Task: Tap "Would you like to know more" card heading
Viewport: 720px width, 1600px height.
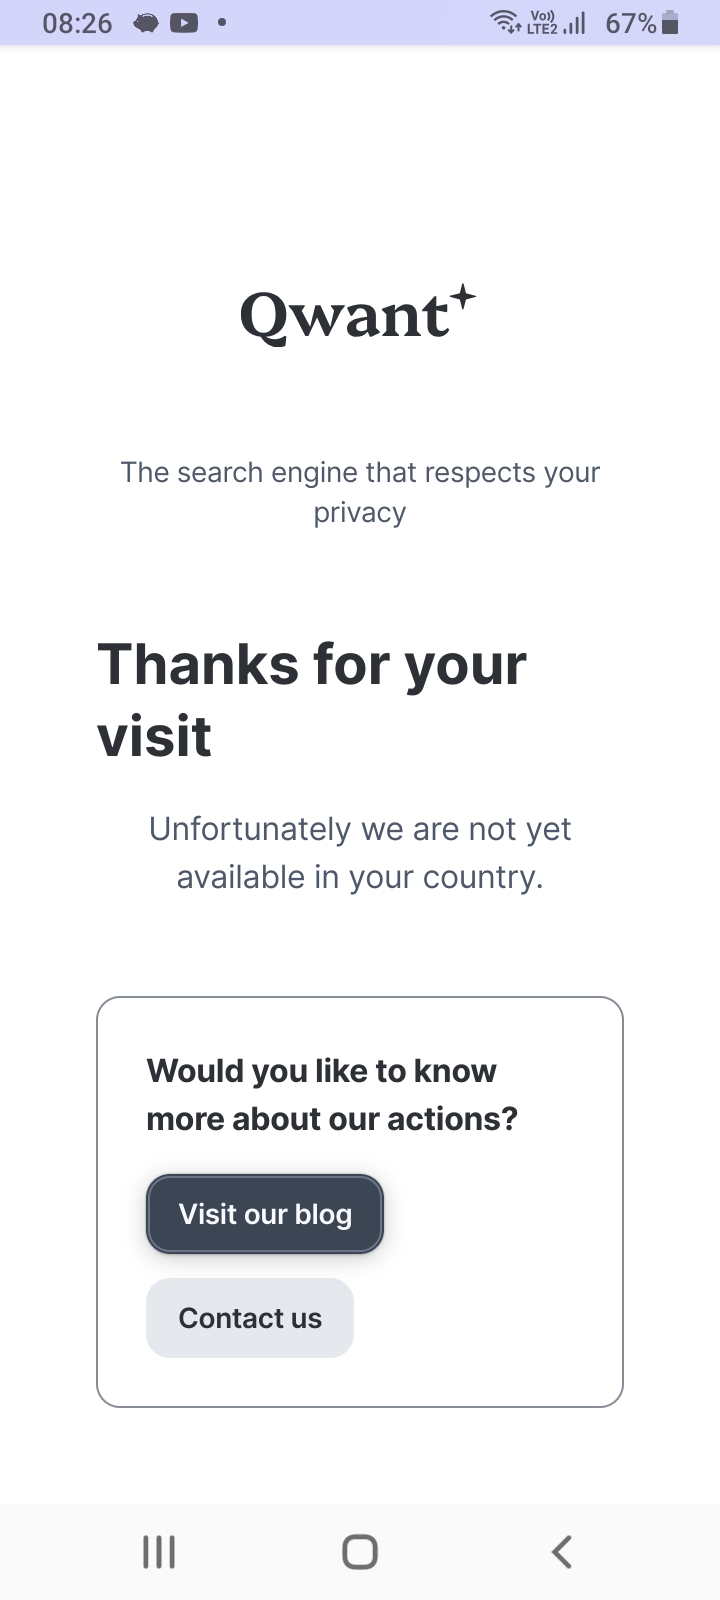Action: coord(332,1094)
